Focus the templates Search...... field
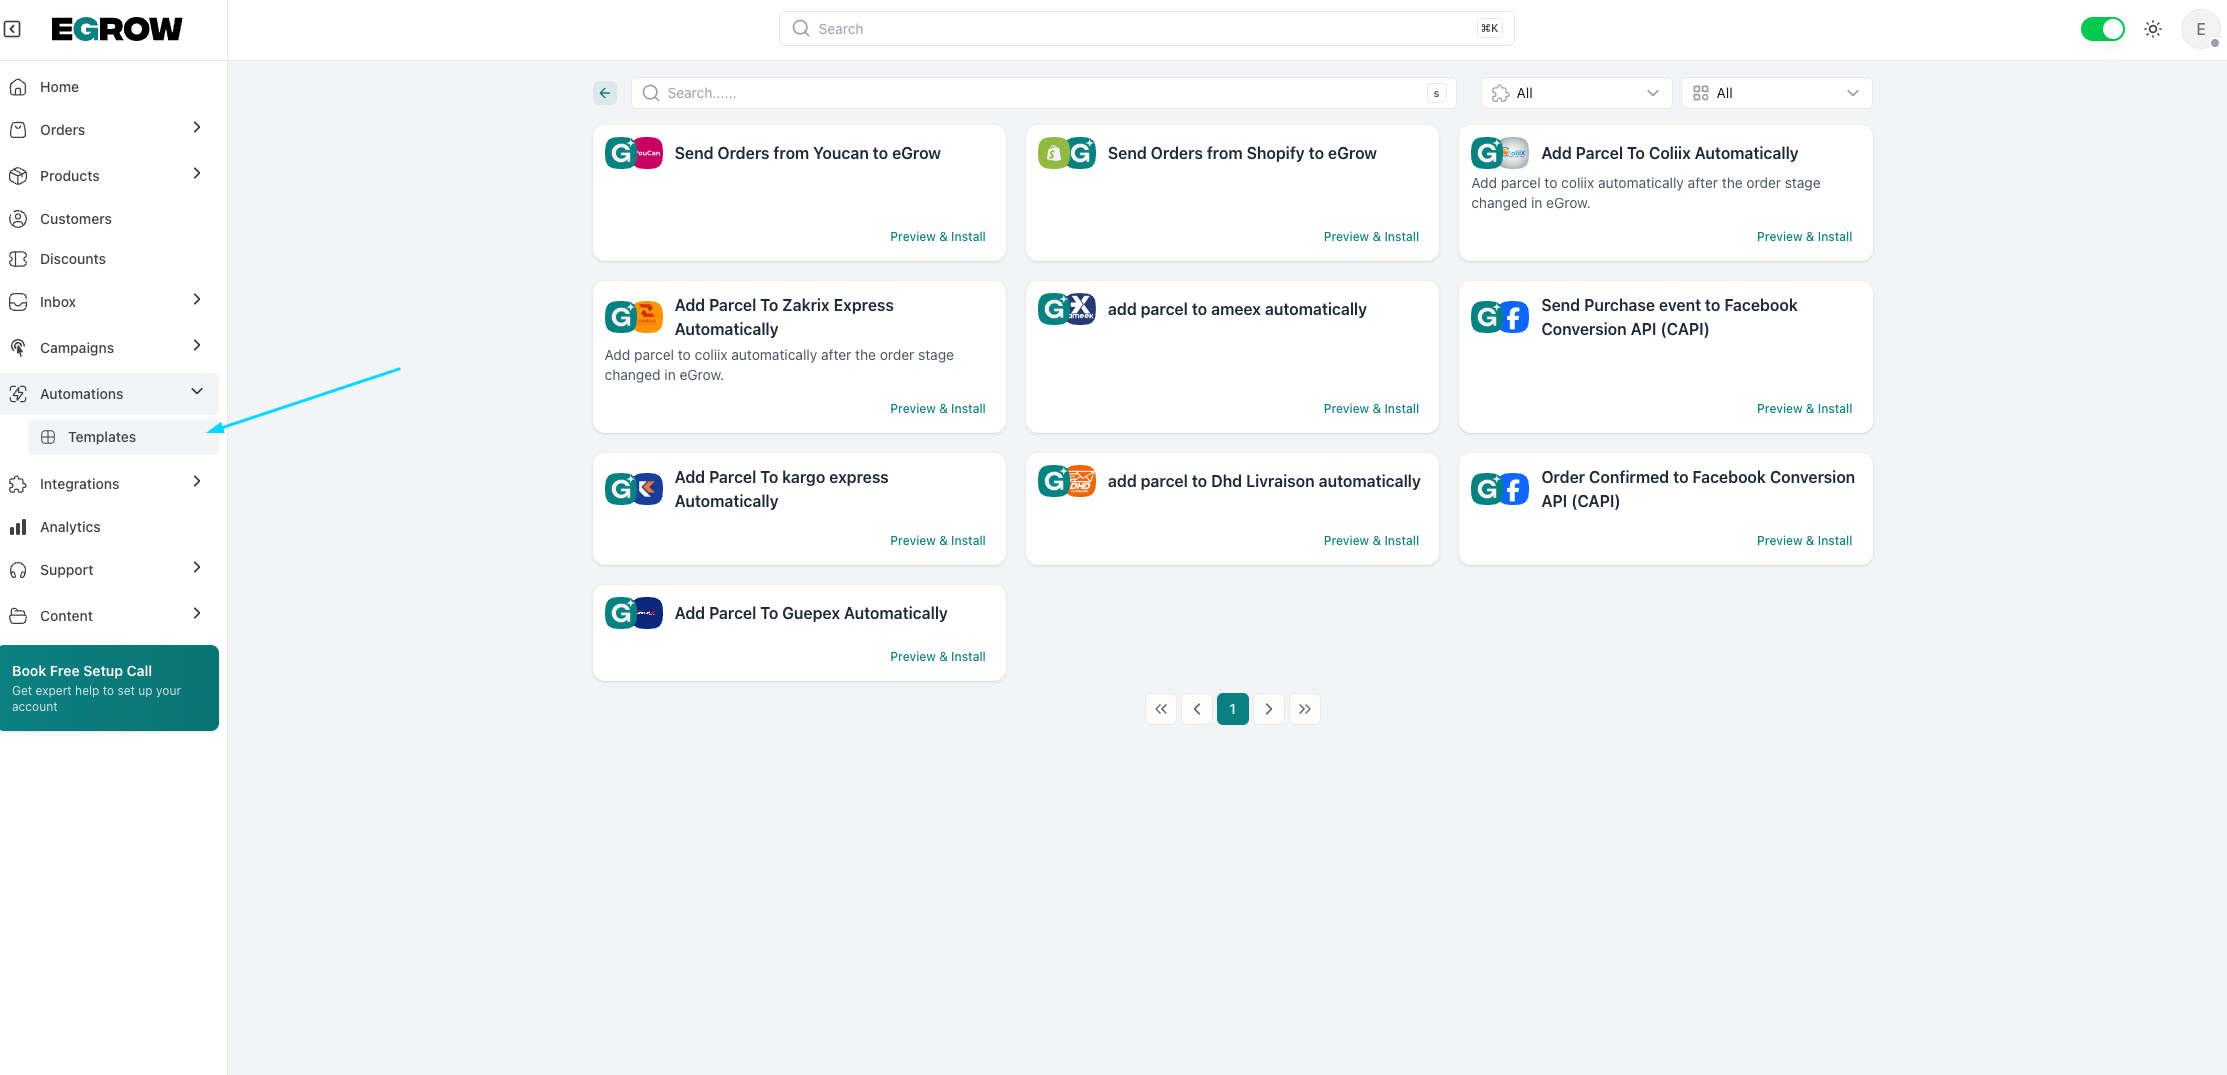Screen dimensions: 2227x1075 (x=1043, y=93)
